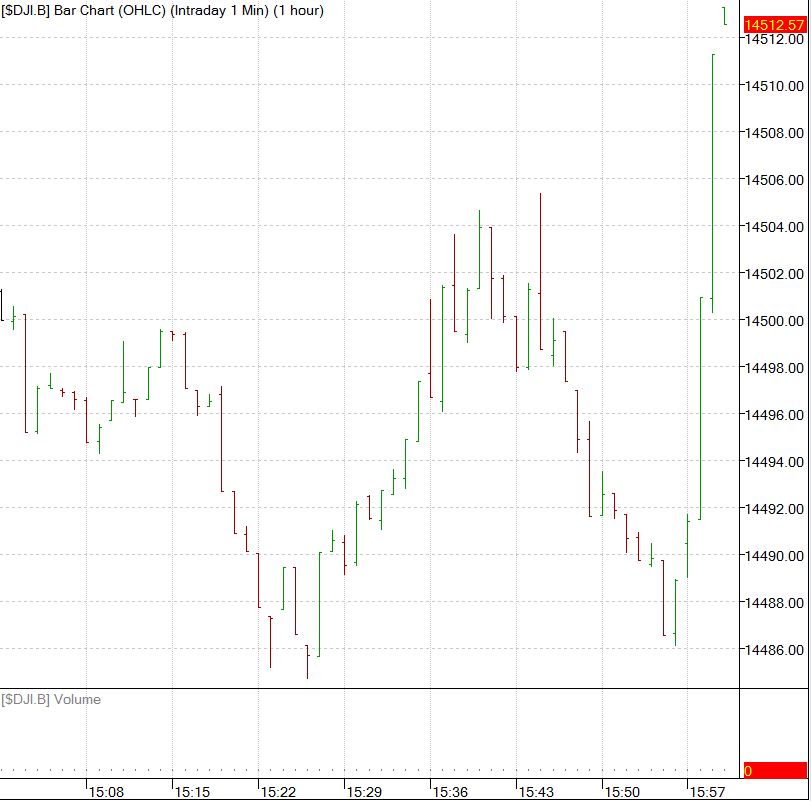Select the 14486.00 price axis label

(773, 650)
